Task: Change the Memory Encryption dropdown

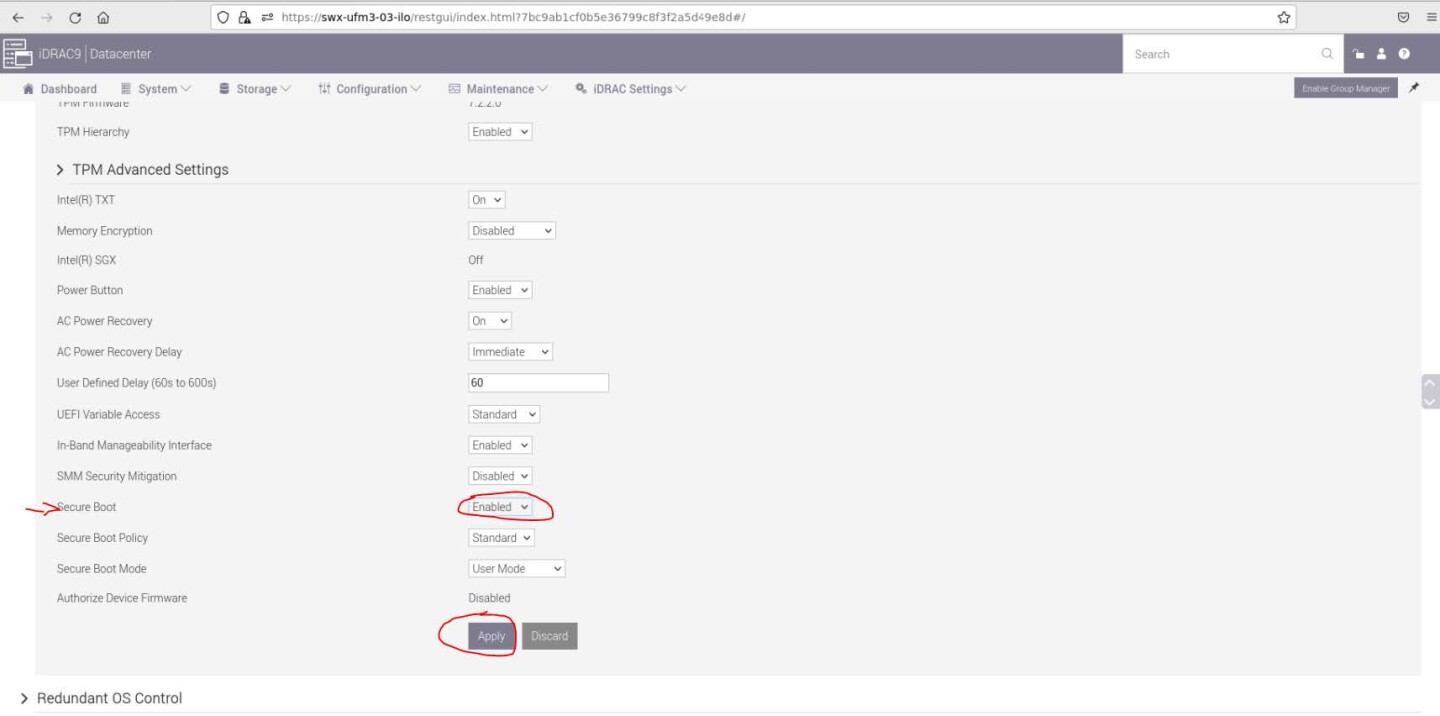Action: [x=511, y=231]
